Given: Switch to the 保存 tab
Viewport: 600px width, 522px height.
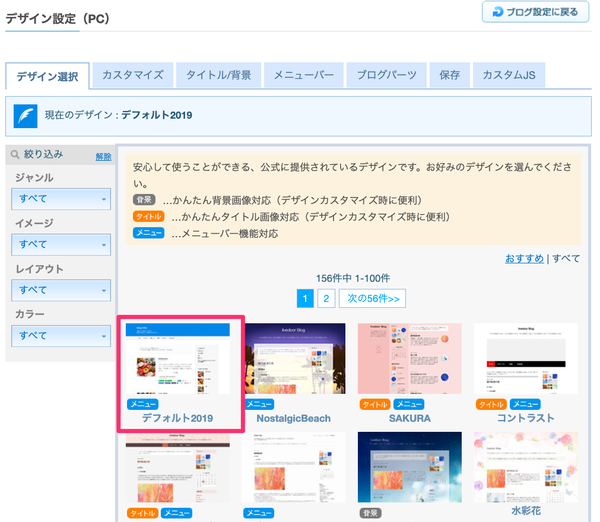Looking at the screenshot, I should coord(450,75).
